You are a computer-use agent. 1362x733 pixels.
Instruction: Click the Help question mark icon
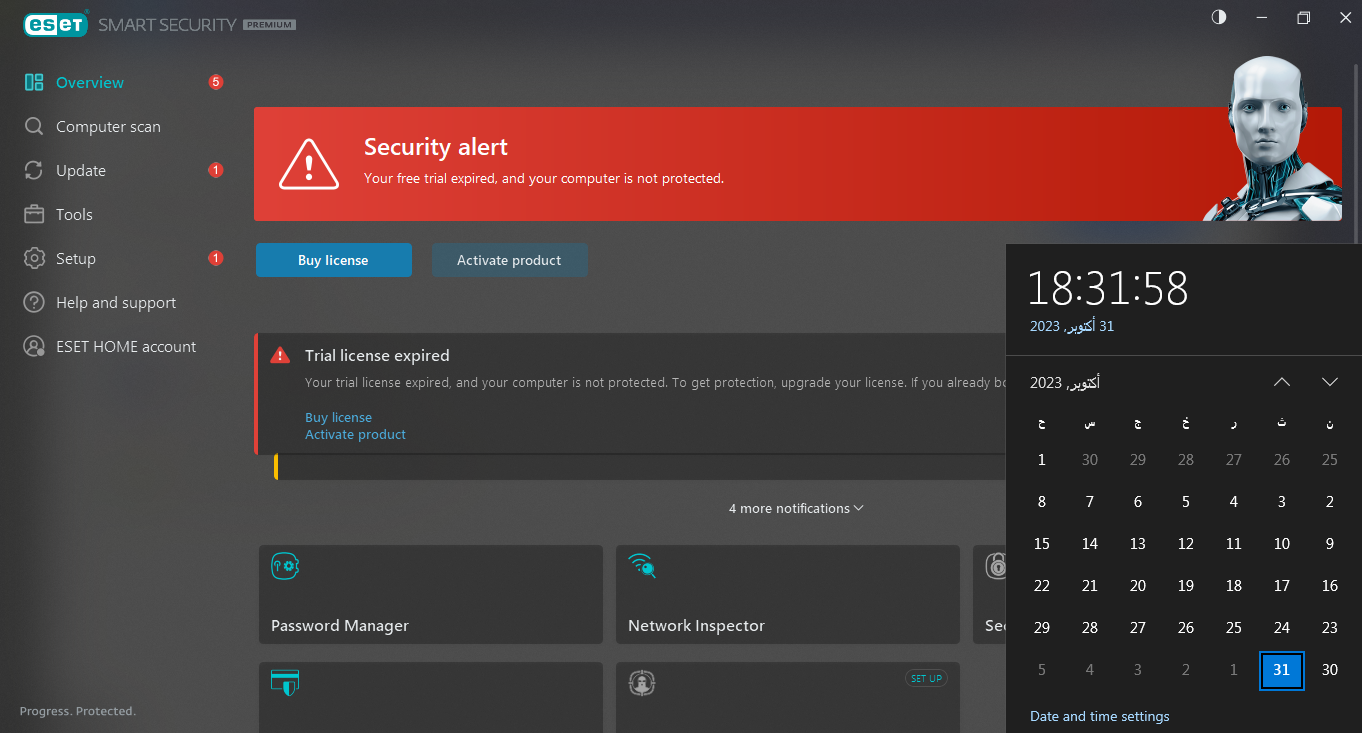point(34,303)
